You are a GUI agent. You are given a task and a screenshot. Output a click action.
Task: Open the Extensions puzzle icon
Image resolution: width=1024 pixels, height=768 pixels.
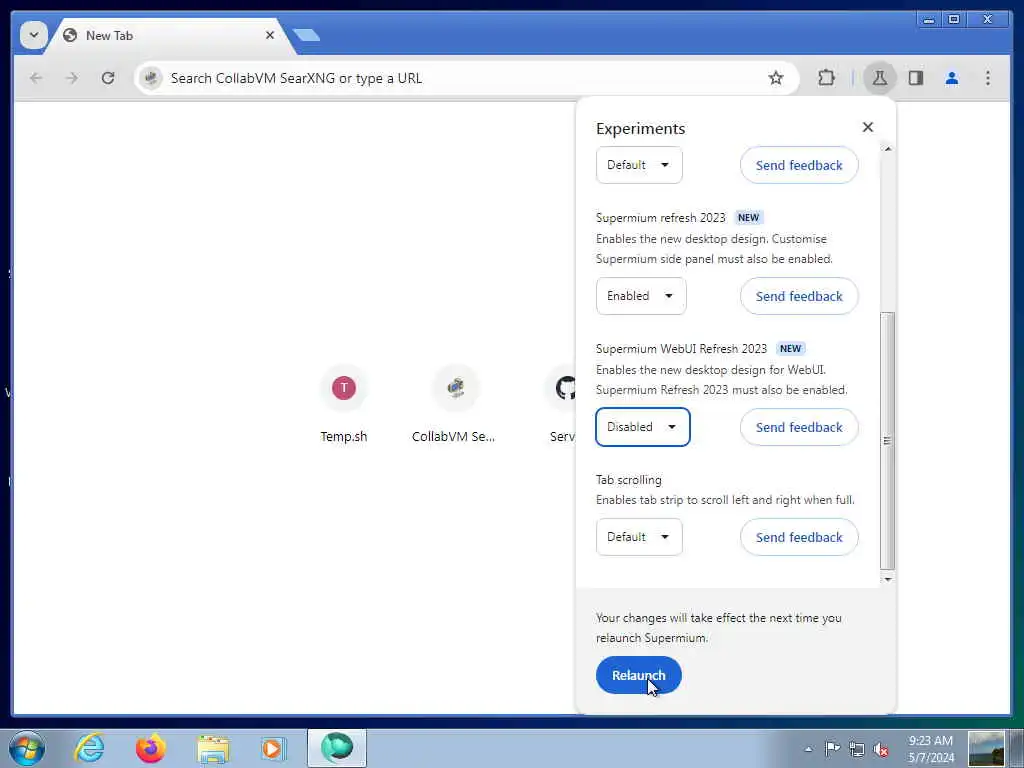point(826,78)
